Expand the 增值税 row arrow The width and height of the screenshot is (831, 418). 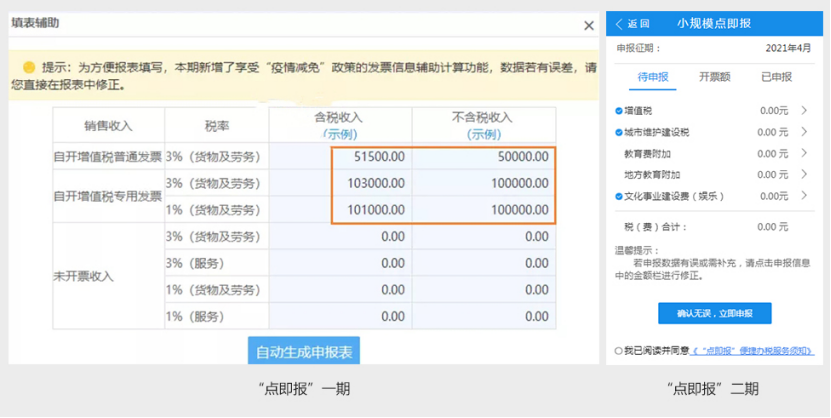[804, 110]
